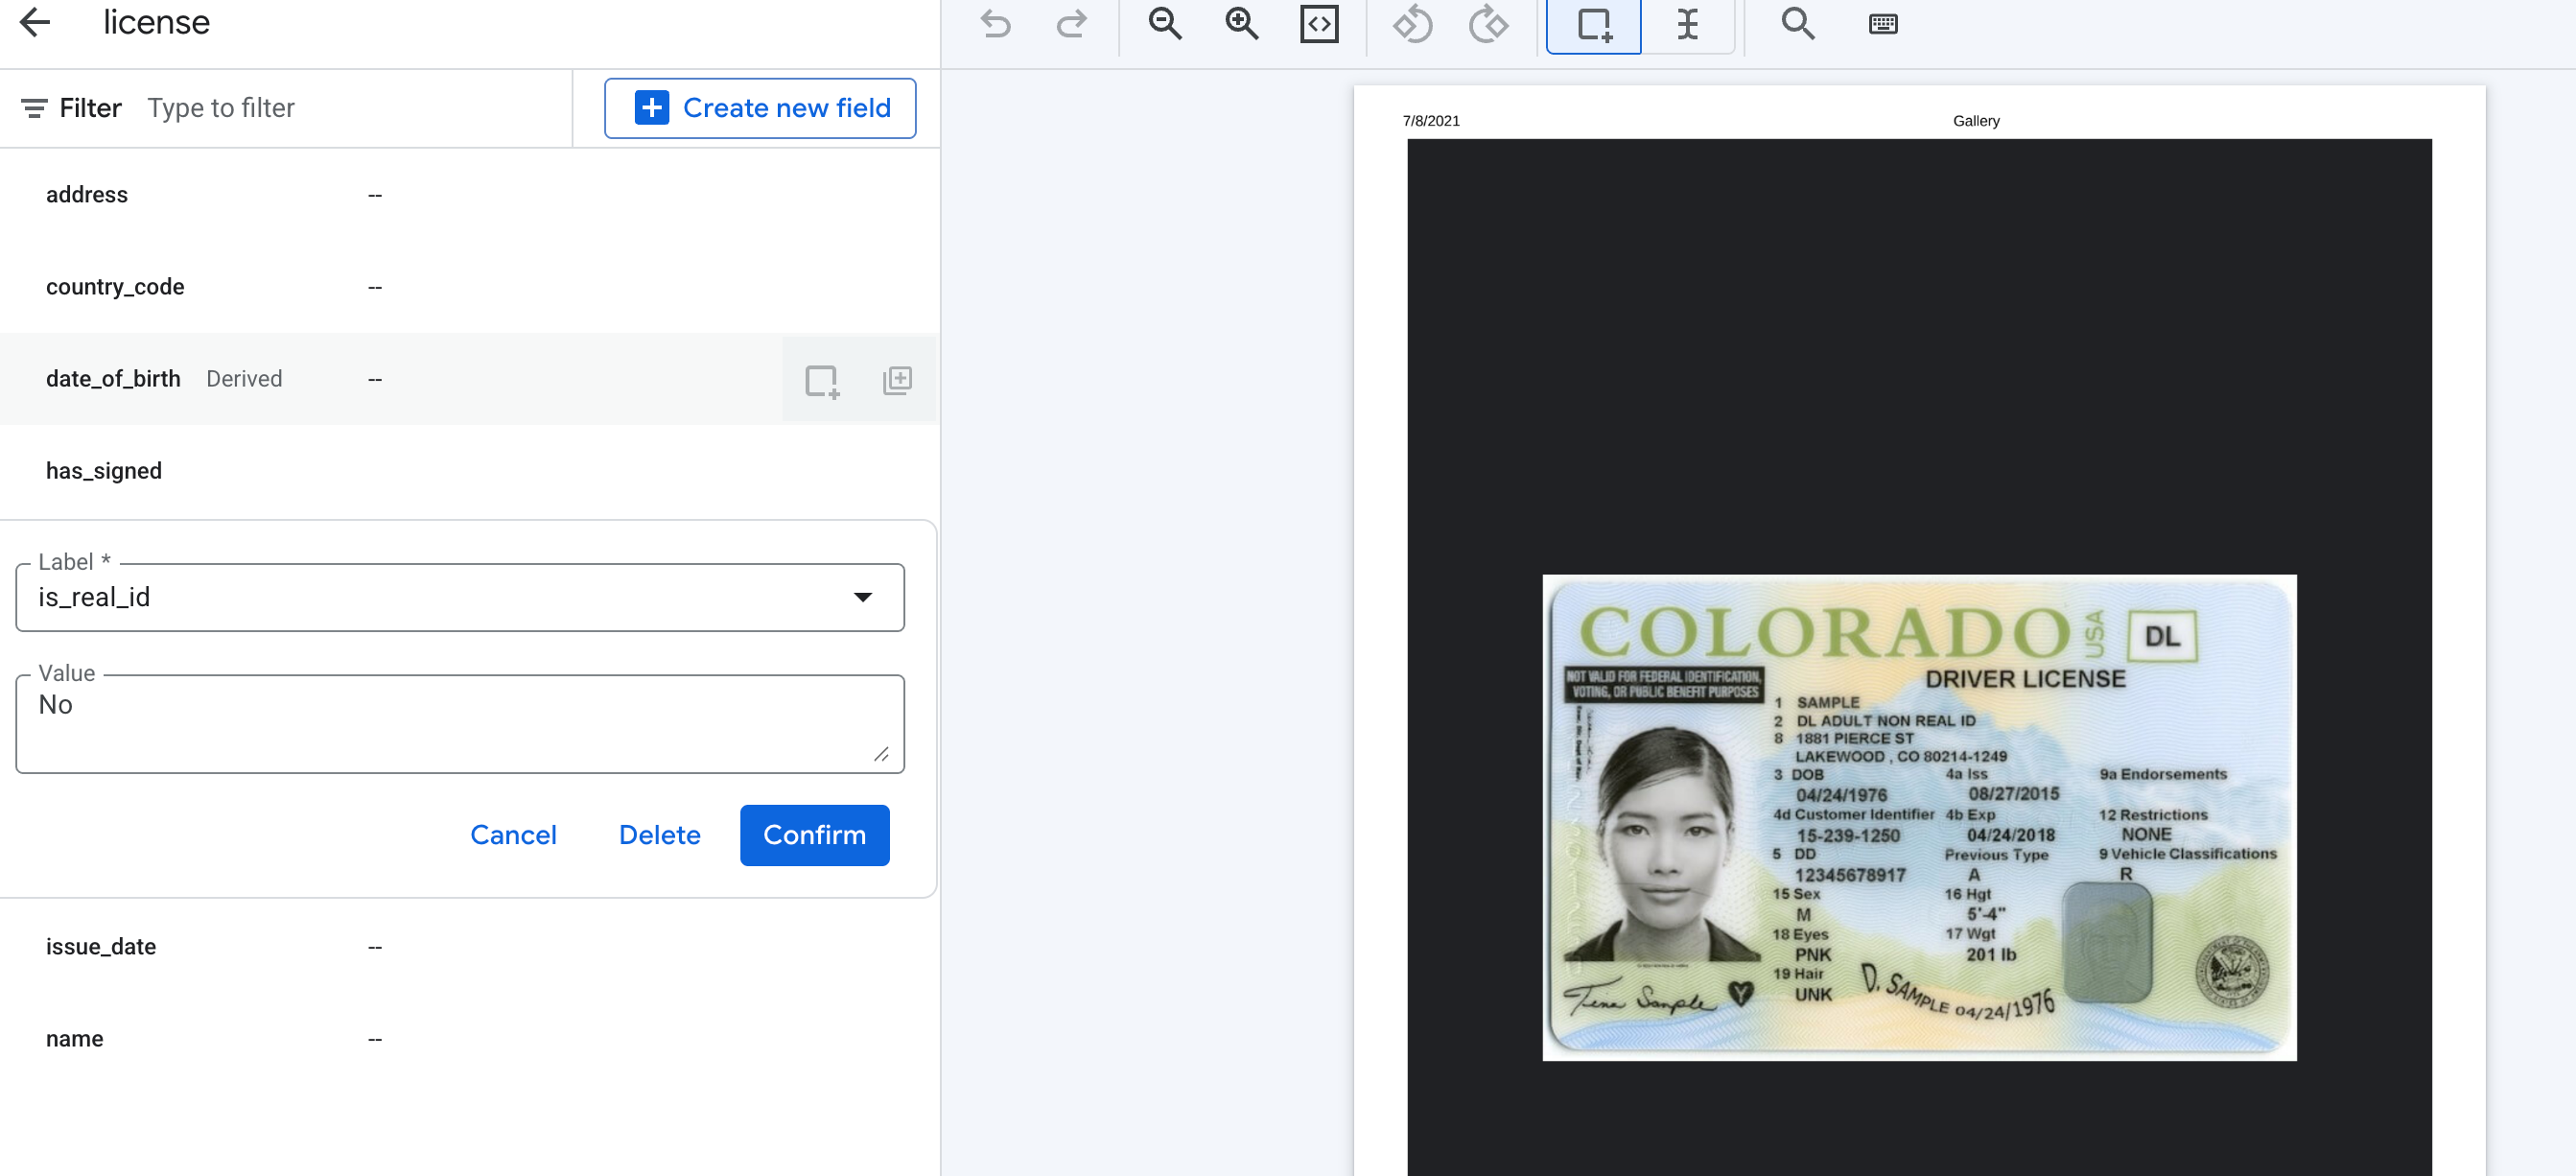Create a new field
This screenshot has height=1176, width=2576.
coord(761,108)
